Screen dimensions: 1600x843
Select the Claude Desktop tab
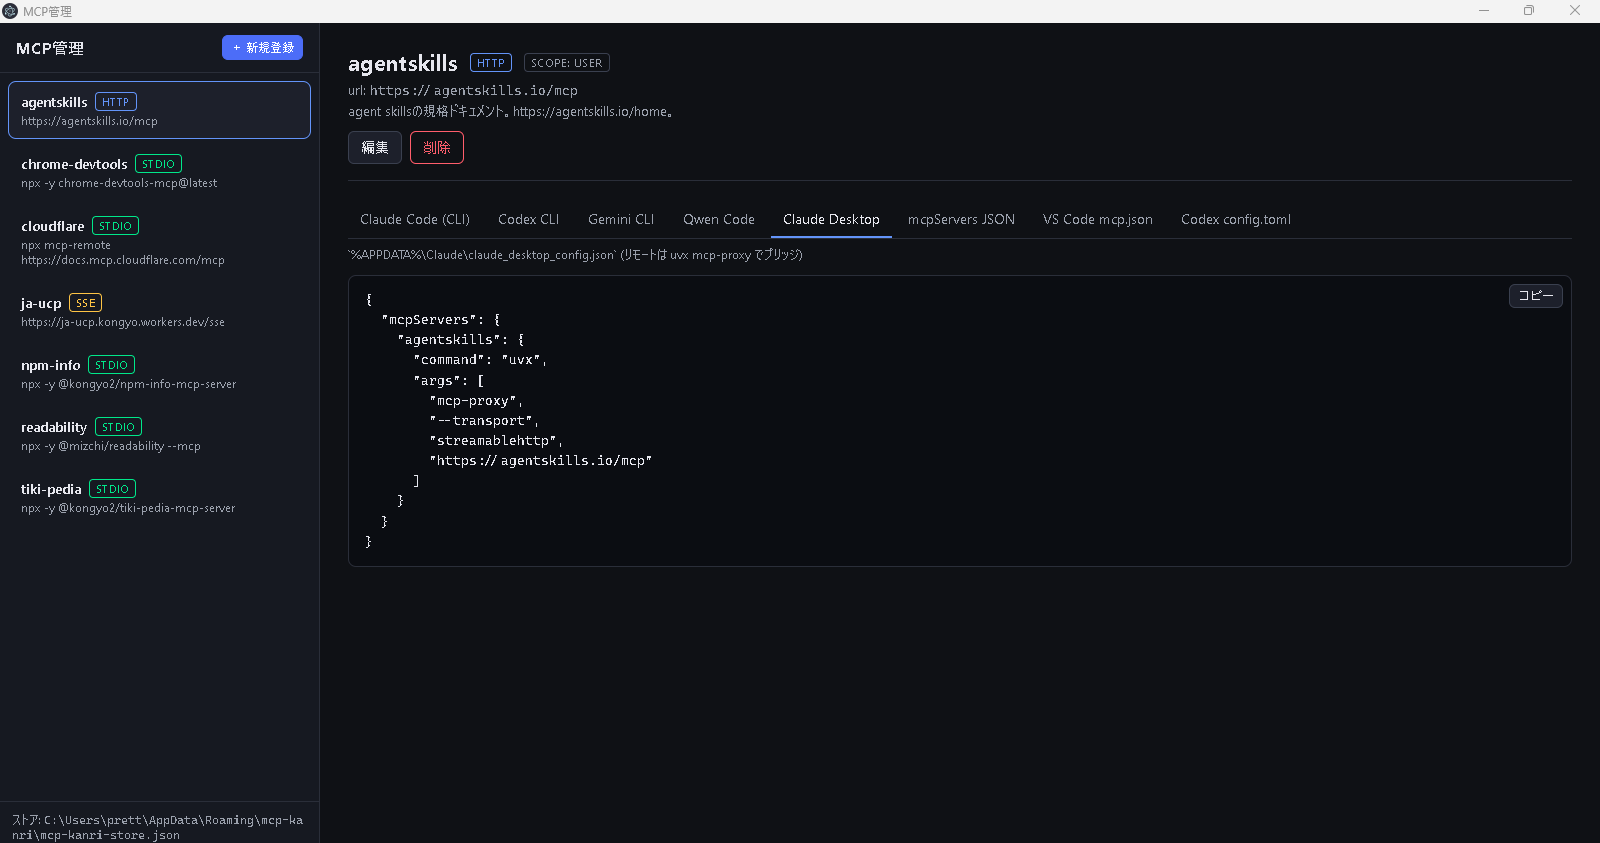tap(831, 219)
